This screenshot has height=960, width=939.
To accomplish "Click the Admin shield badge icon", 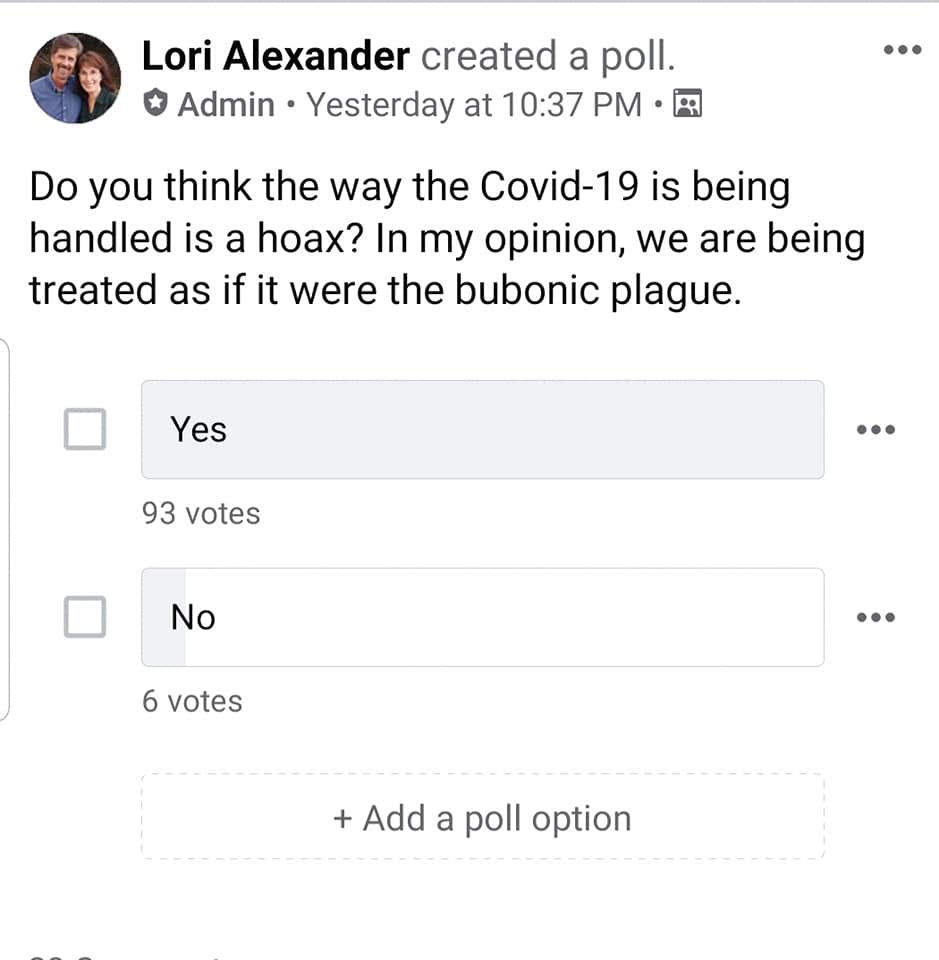I will (x=155, y=103).
